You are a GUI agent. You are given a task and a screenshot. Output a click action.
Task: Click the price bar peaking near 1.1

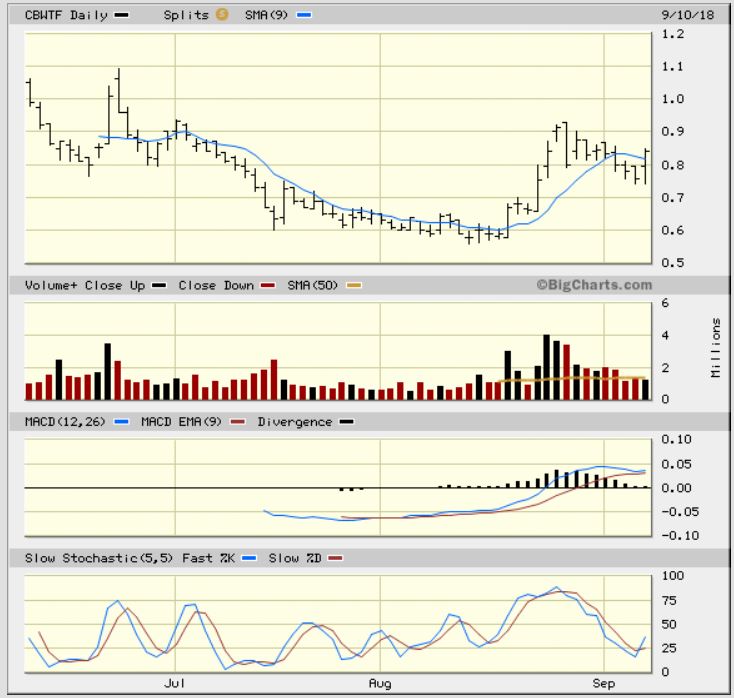click(x=118, y=90)
